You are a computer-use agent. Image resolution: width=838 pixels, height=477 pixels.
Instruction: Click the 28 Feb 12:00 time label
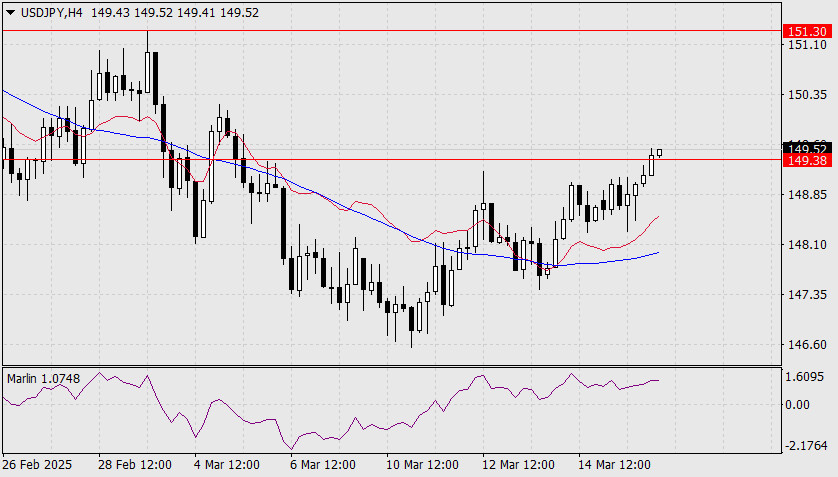pyautogui.click(x=135, y=465)
